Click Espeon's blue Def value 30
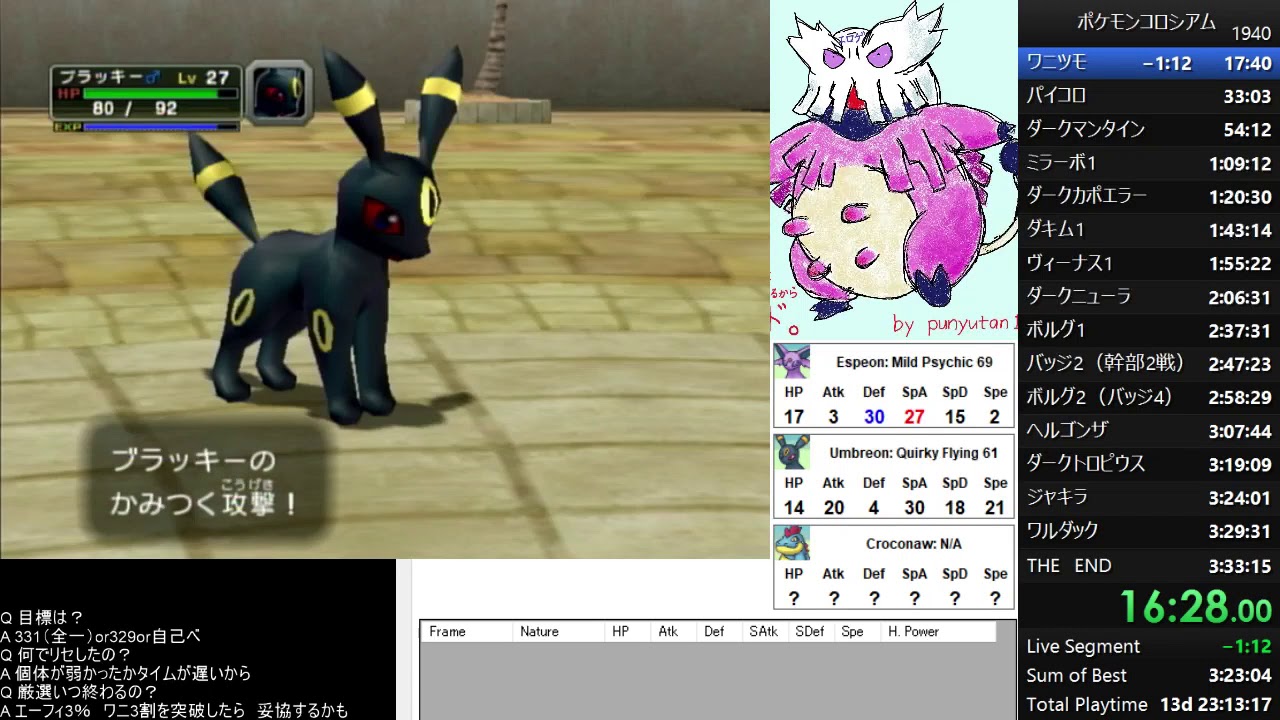This screenshot has height=720, width=1280. coord(874,417)
